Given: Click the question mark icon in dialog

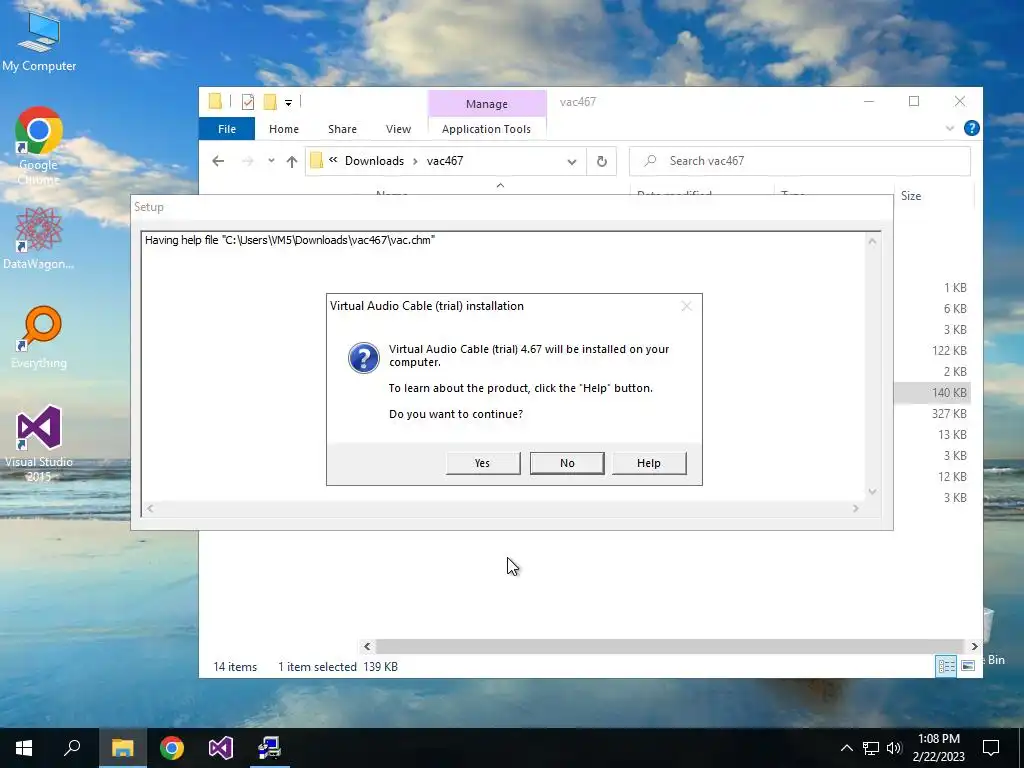Looking at the screenshot, I should tap(364, 358).
